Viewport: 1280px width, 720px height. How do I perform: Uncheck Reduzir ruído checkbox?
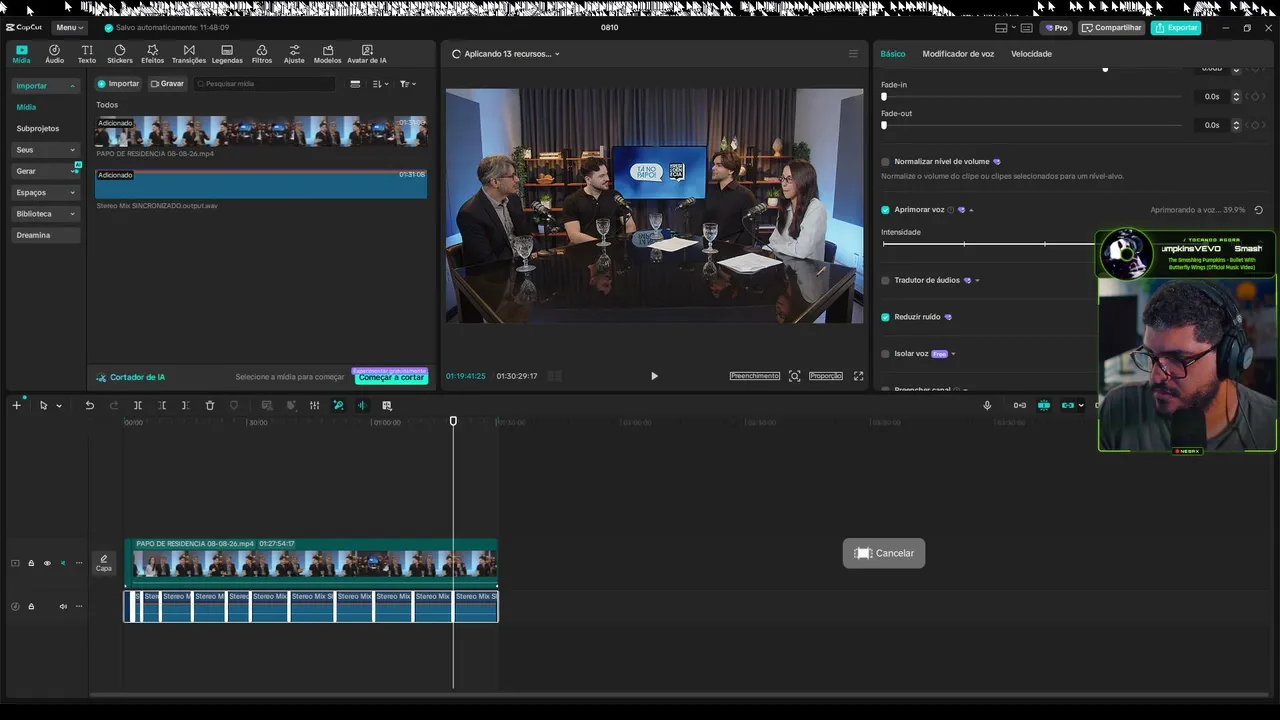[885, 317]
